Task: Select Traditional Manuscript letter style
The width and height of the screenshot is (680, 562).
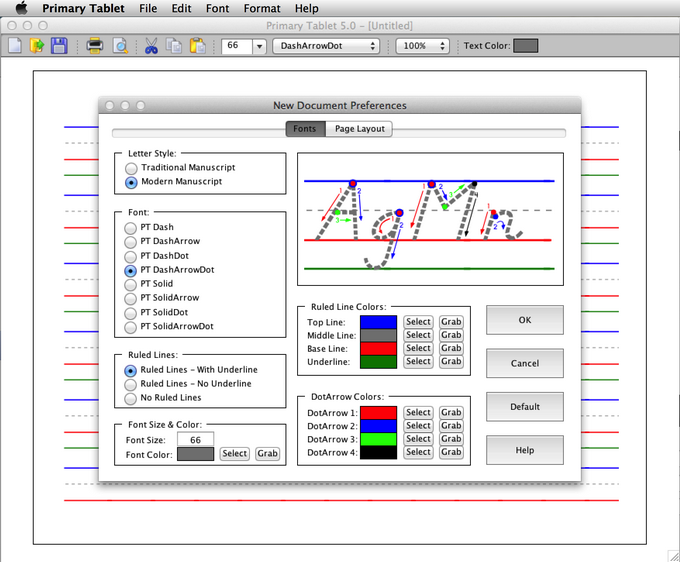Action: (x=131, y=168)
